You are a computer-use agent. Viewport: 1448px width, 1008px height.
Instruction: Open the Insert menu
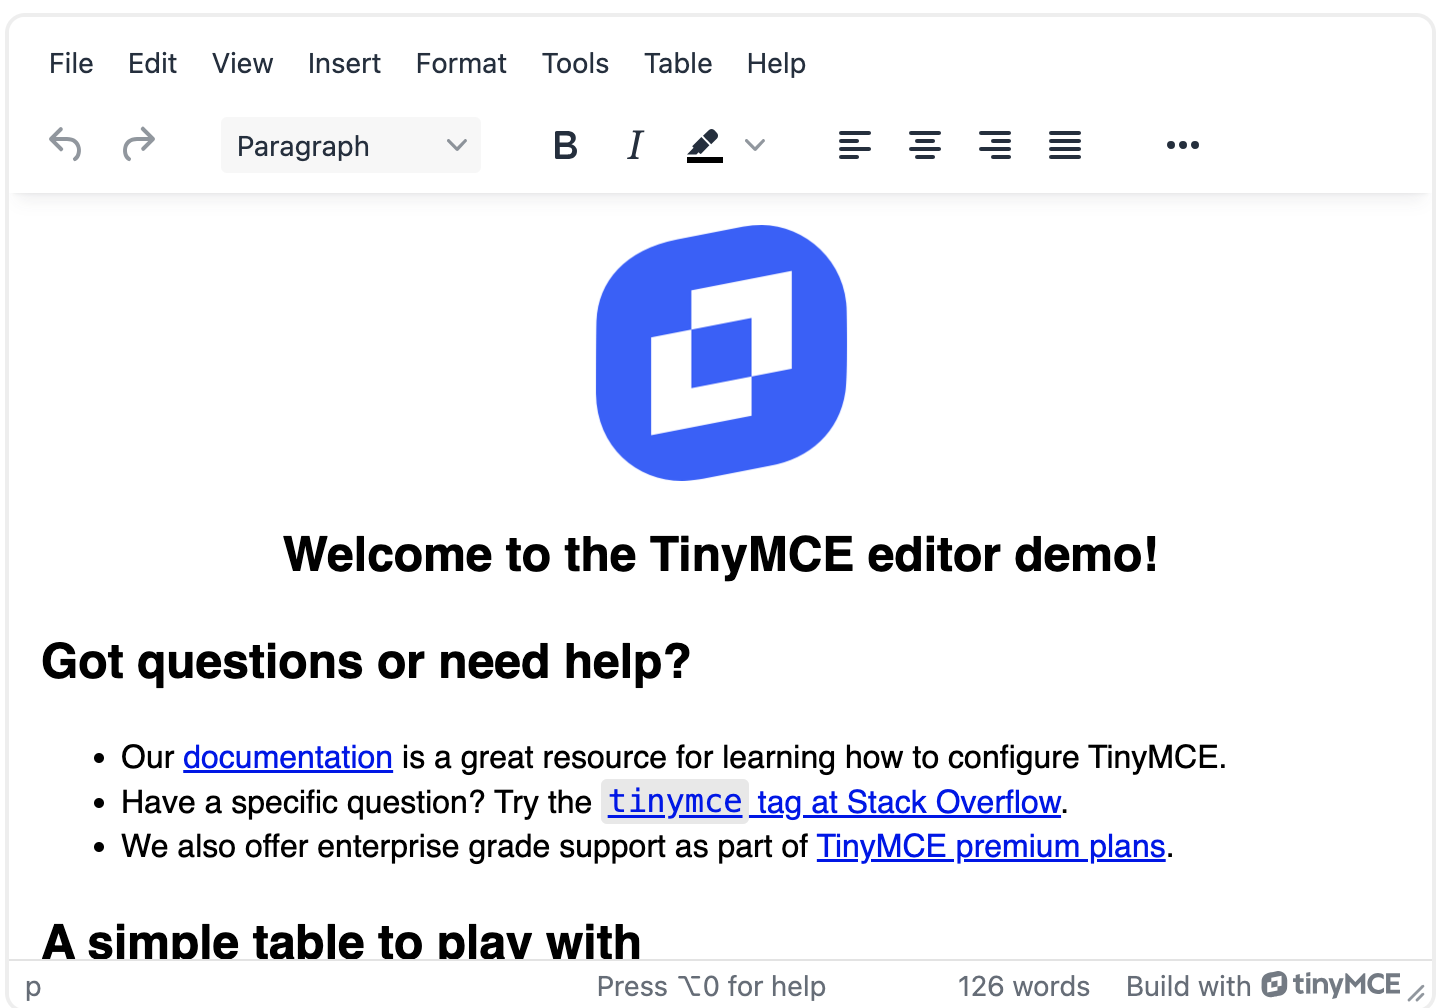(344, 63)
